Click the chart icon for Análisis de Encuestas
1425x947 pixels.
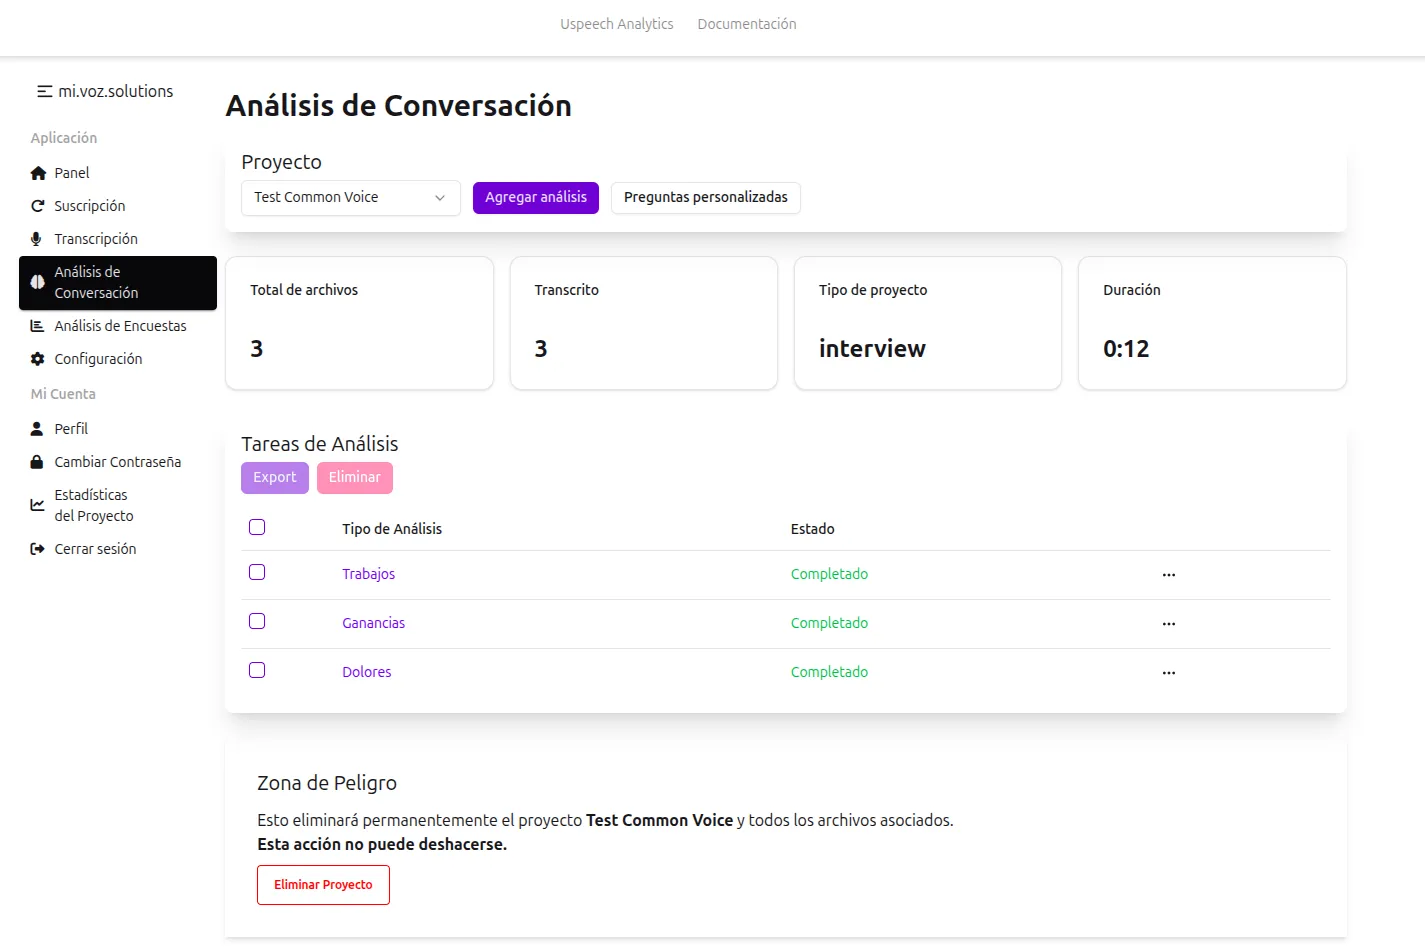pos(38,326)
